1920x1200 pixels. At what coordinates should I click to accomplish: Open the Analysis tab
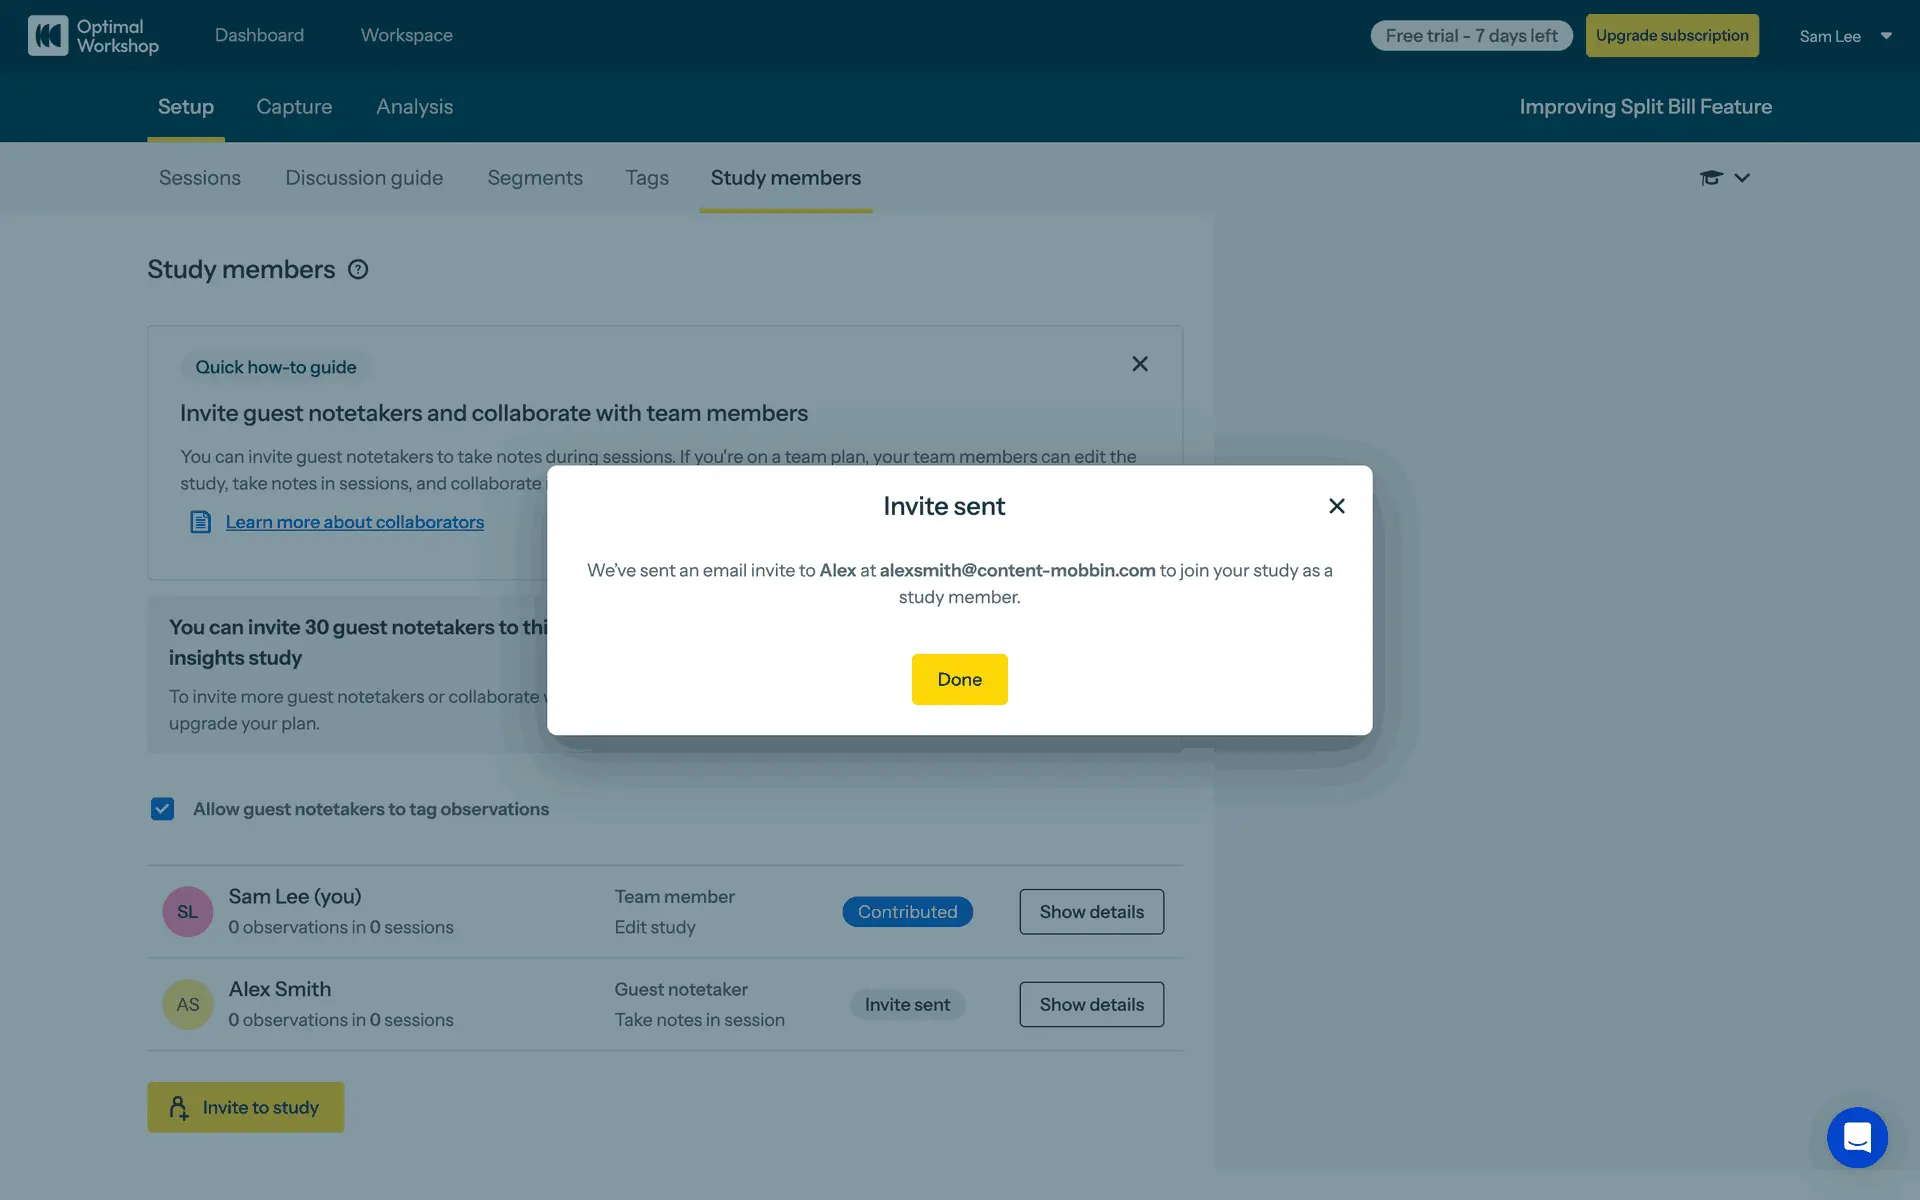click(414, 107)
